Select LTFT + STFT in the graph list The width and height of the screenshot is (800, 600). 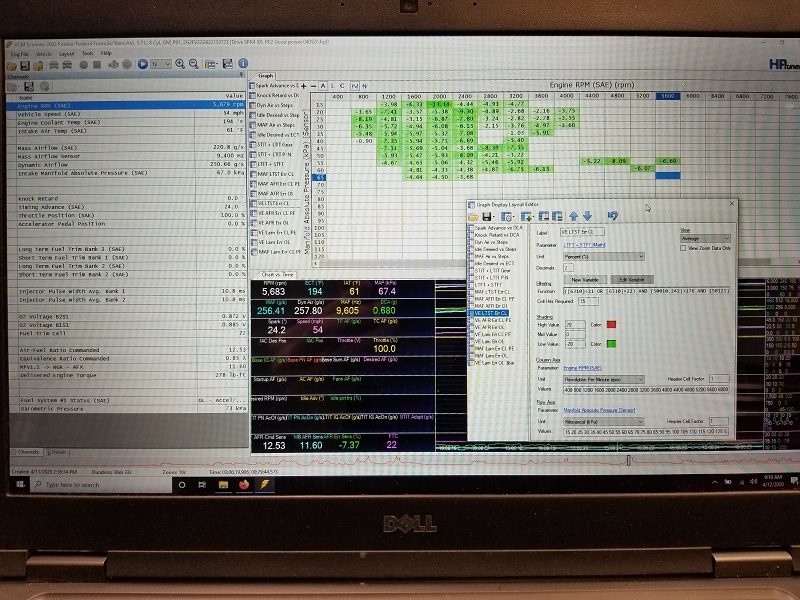[267, 164]
